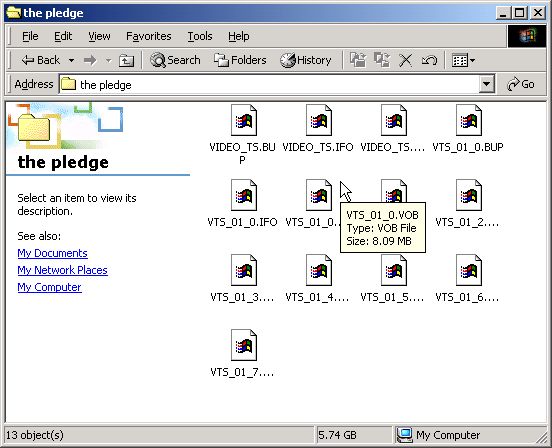
Task: Click the VIDEO_TS.BUP file name label
Action: 242,153
